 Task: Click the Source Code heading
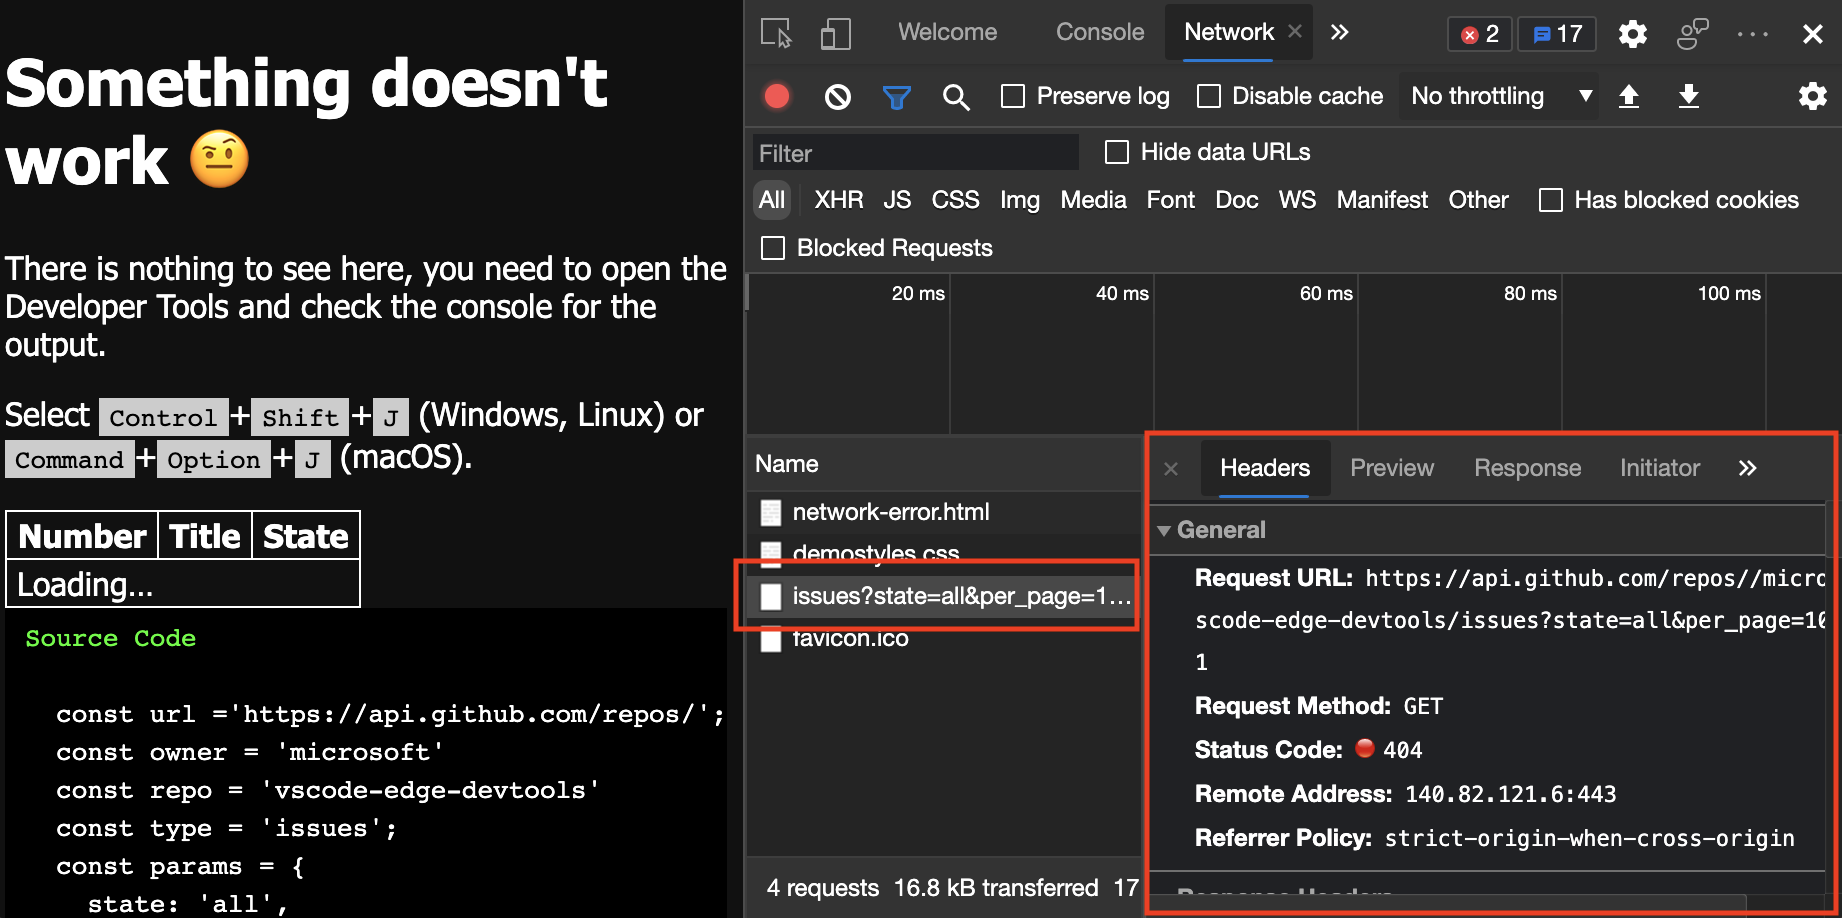coord(110,639)
